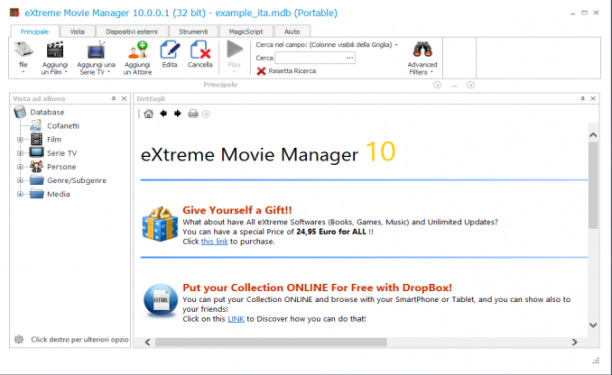Click the LINK about DropBox

[x=236, y=319]
